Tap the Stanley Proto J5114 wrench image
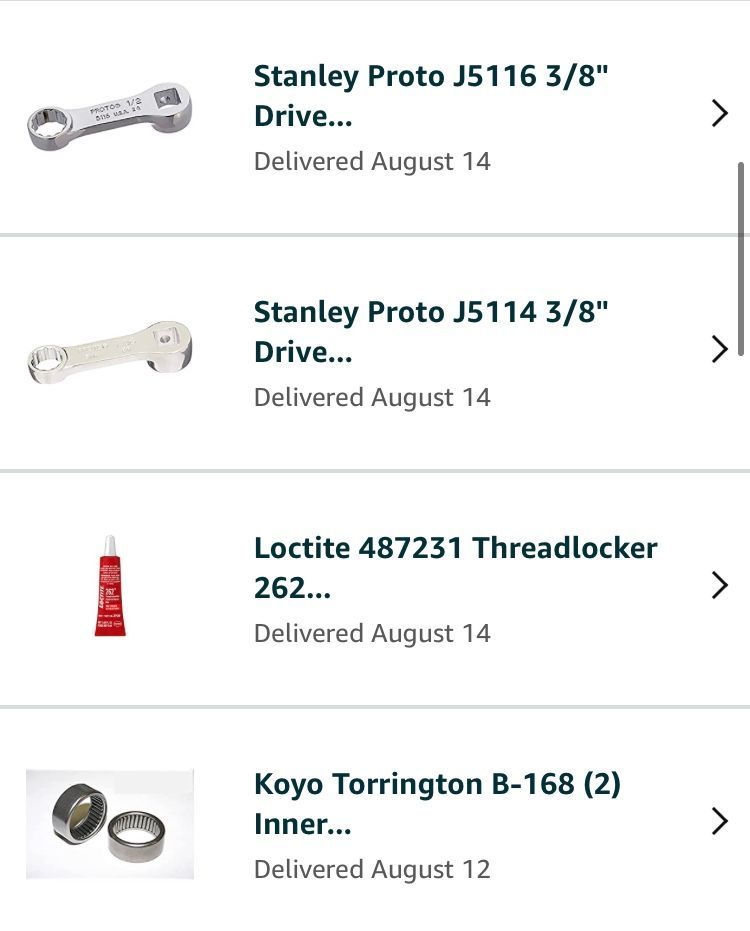 (x=110, y=352)
